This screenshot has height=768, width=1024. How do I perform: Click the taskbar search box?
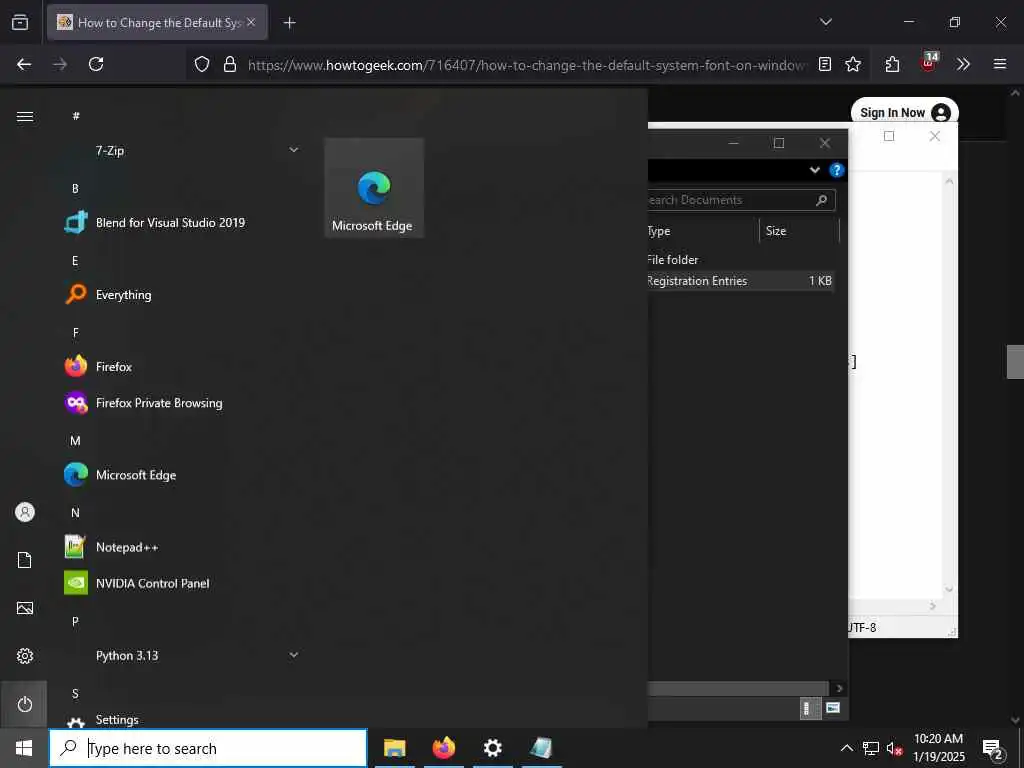208,748
